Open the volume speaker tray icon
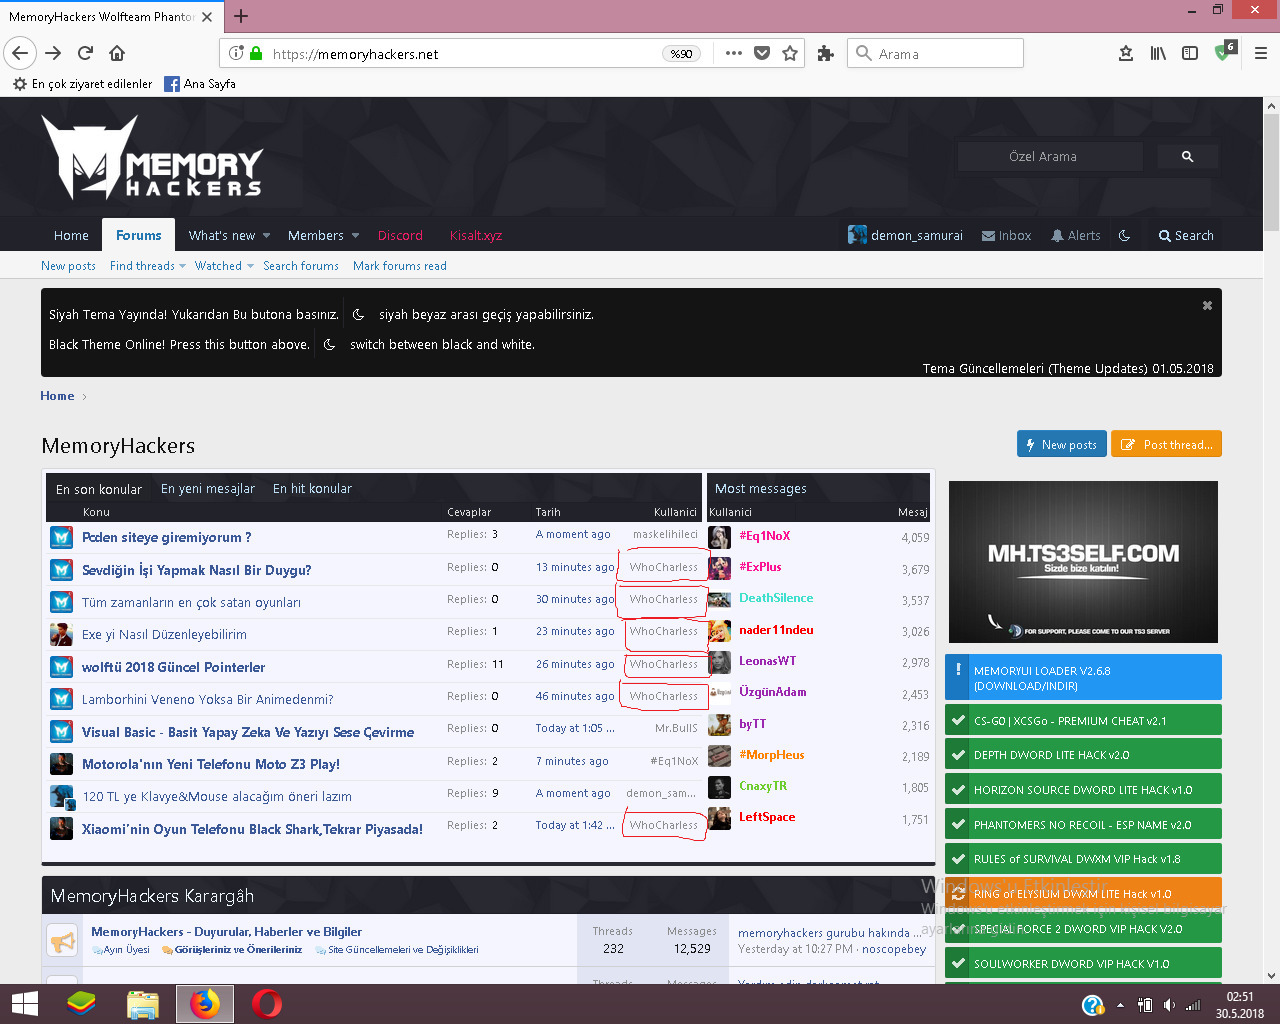 (x=1169, y=1005)
